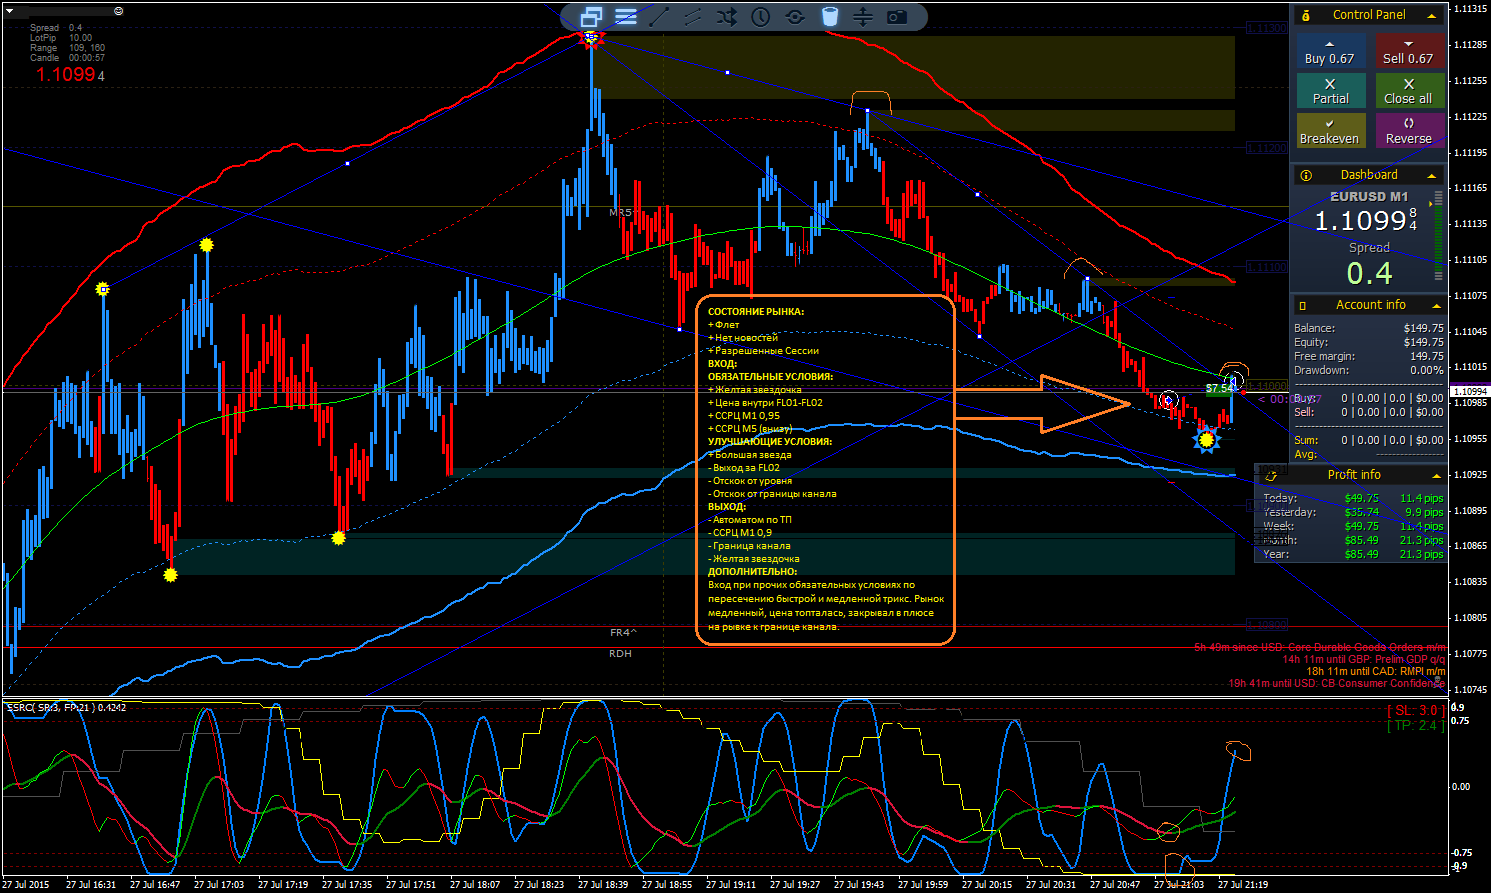Click the MR5 level label on chart
This screenshot has height=893, width=1491.
tap(620, 213)
